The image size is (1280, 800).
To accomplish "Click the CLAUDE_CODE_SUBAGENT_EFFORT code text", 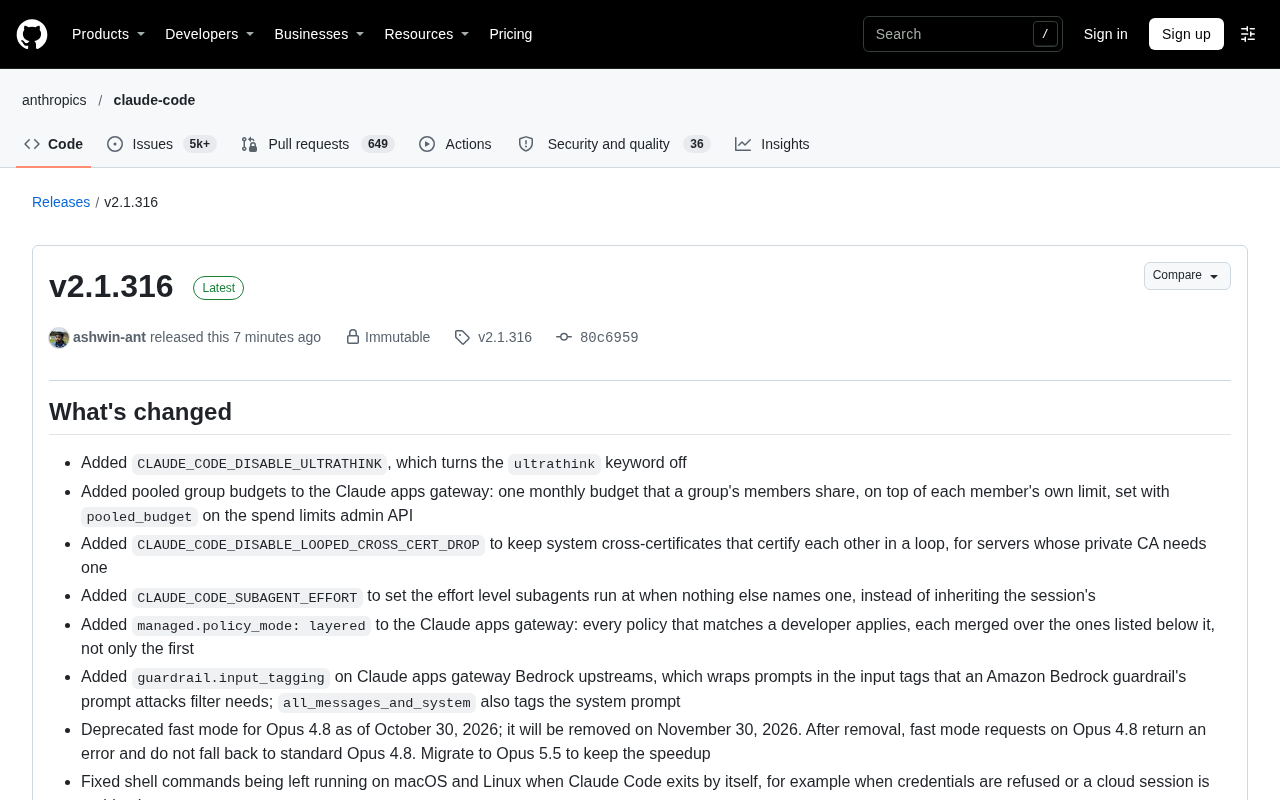I will tap(247, 598).
